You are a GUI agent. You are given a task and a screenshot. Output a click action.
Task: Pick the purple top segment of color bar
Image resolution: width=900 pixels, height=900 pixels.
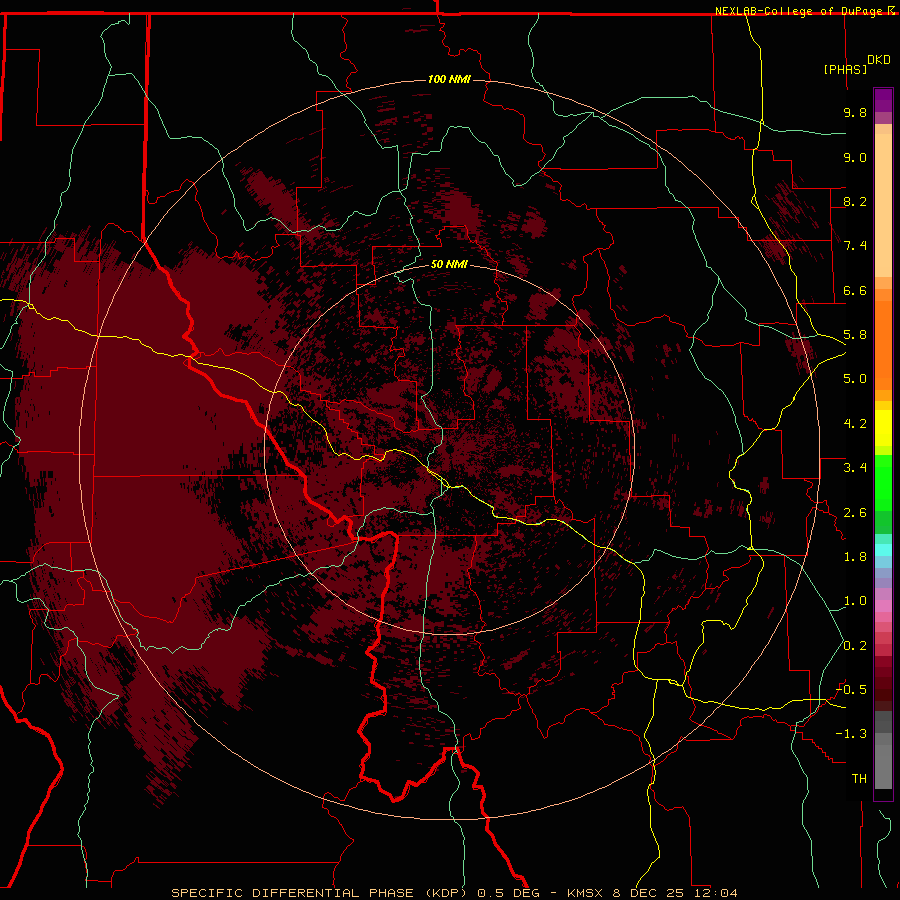click(x=883, y=100)
